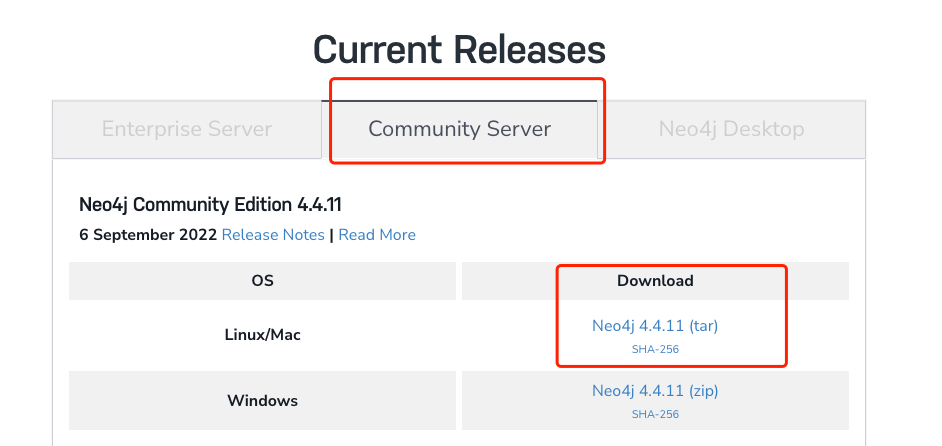Open the Neo4j Desktop tab
Image resolution: width=942 pixels, height=446 pixels.
coord(731,129)
